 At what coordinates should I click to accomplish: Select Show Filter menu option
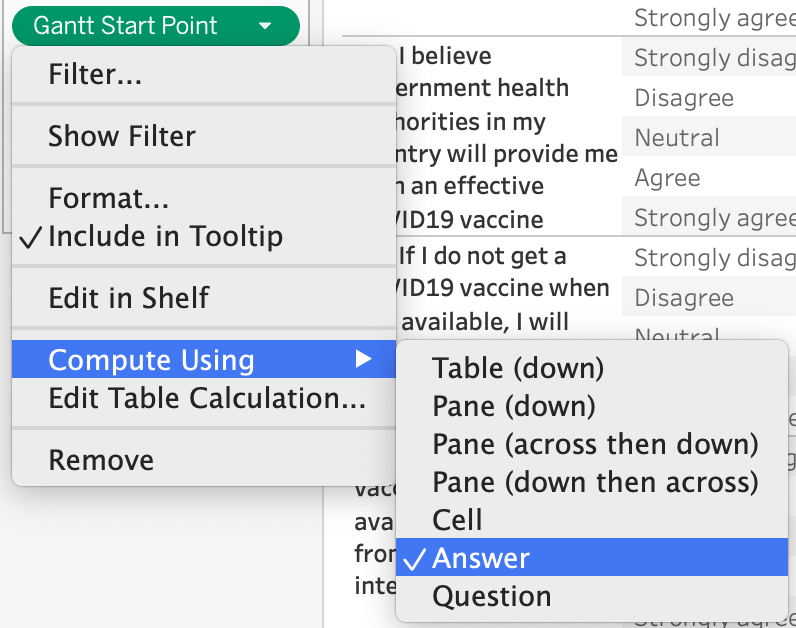pos(122,136)
